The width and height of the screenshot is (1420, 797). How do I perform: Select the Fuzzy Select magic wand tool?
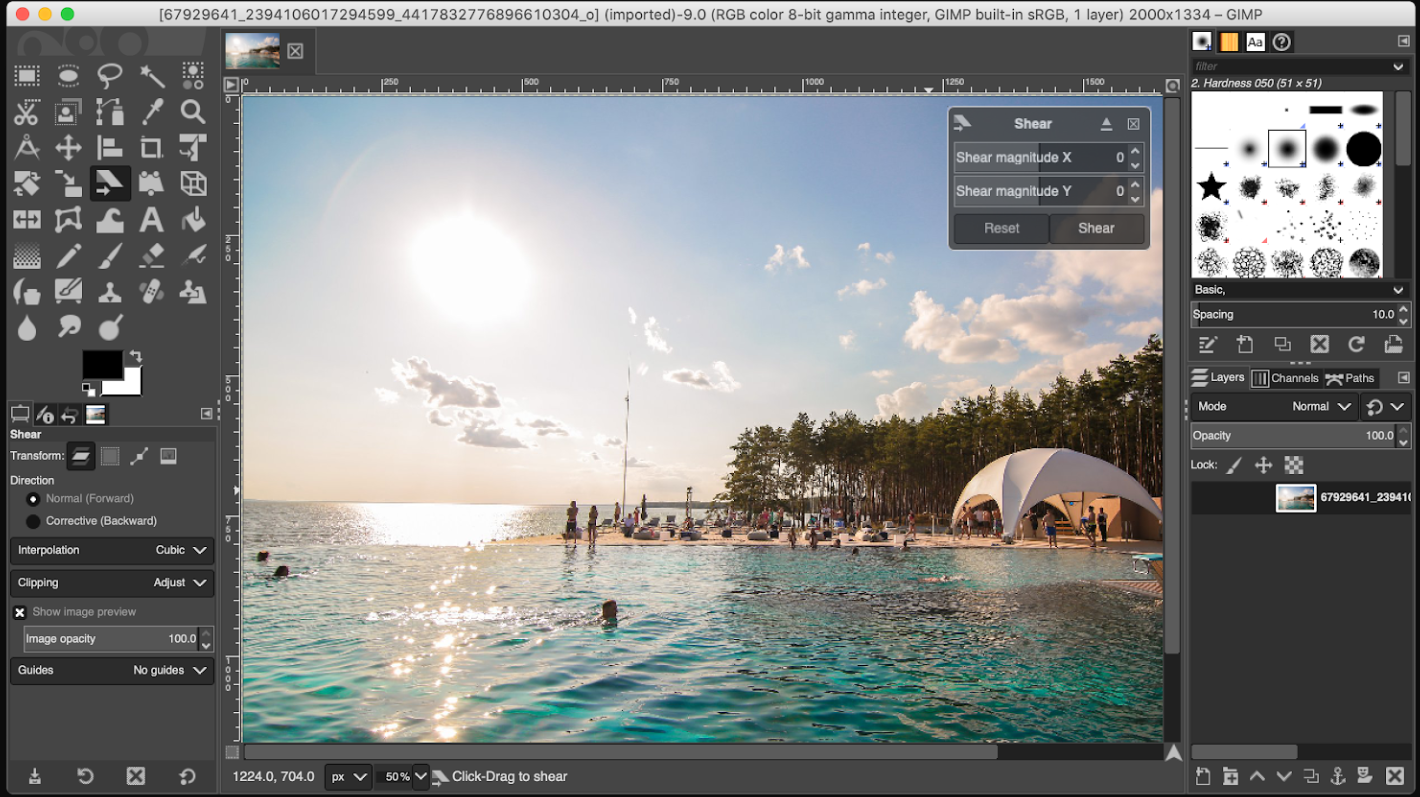151,76
